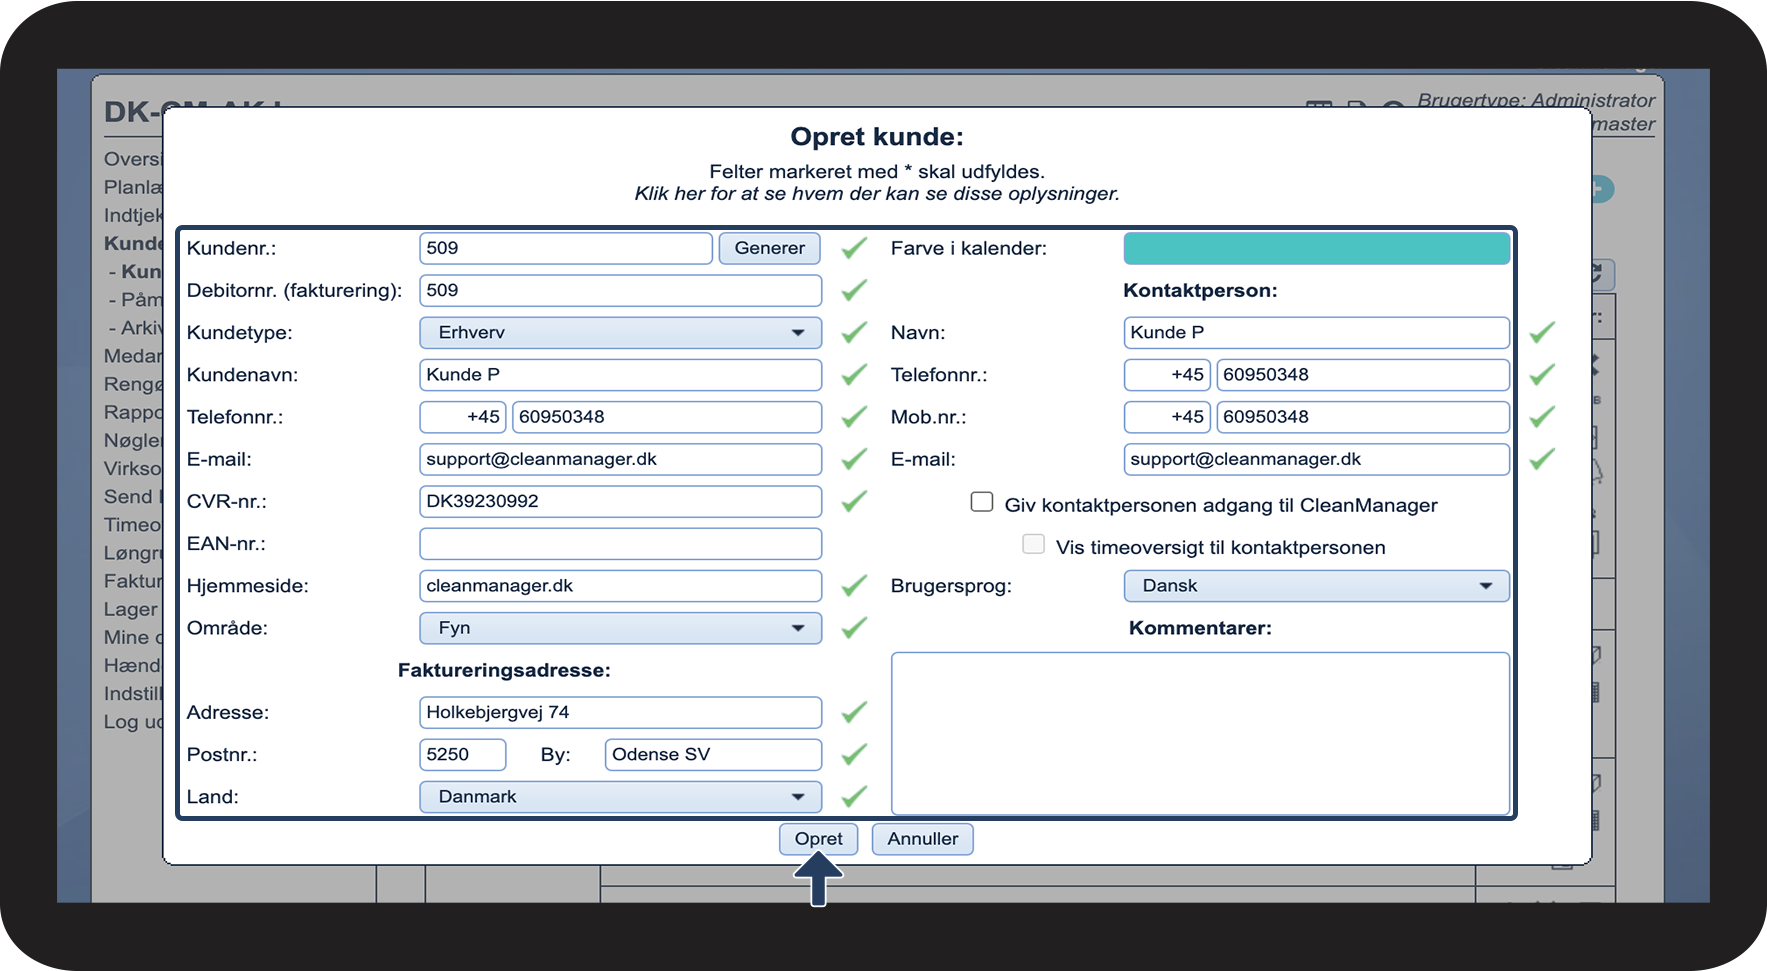Screen dimensions: 1767x971
Task: Select Lager in the left sidebar menu
Action: pyautogui.click(x=131, y=609)
